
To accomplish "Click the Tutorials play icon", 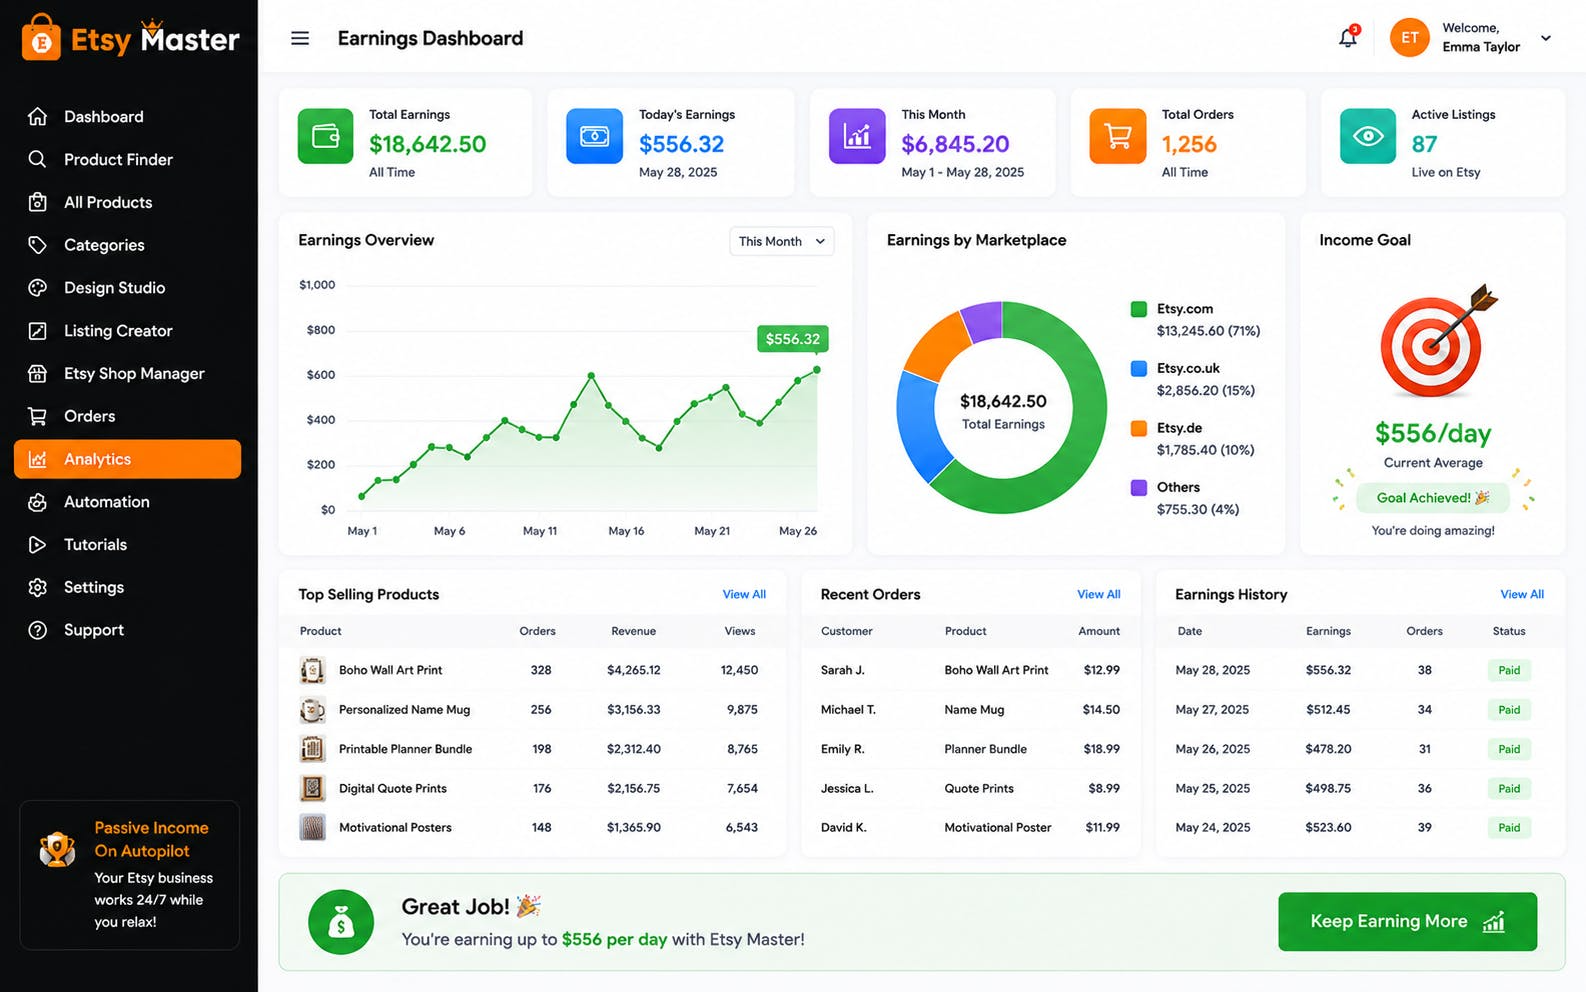I will pos(38,545).
